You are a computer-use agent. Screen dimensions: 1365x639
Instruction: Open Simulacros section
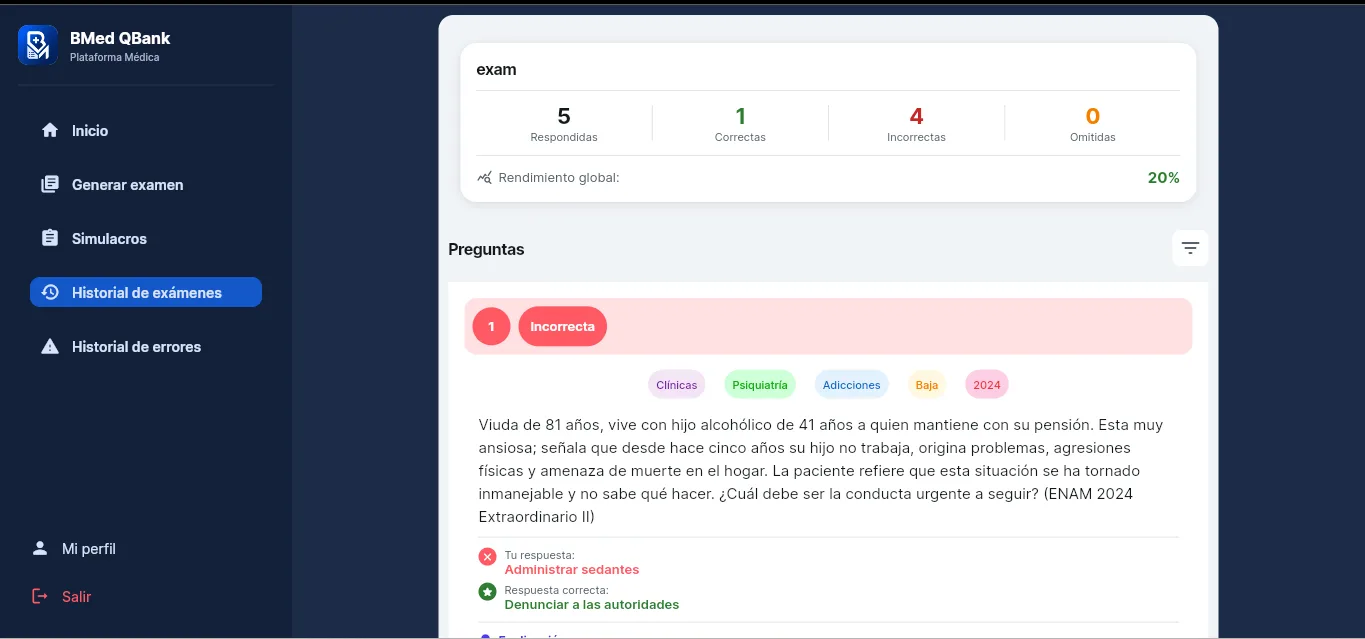click(x=146, y=238)
